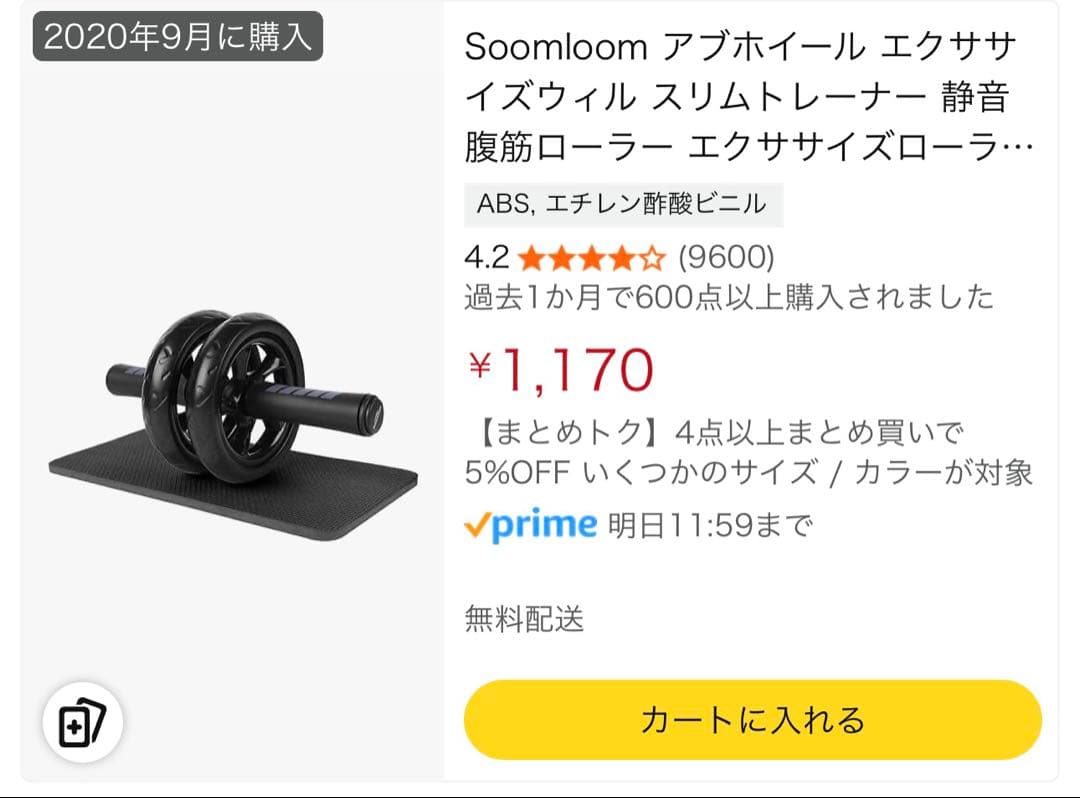Click the first orange star icon
Screen dimensions: 1080x798
click(x=532, y=258)
